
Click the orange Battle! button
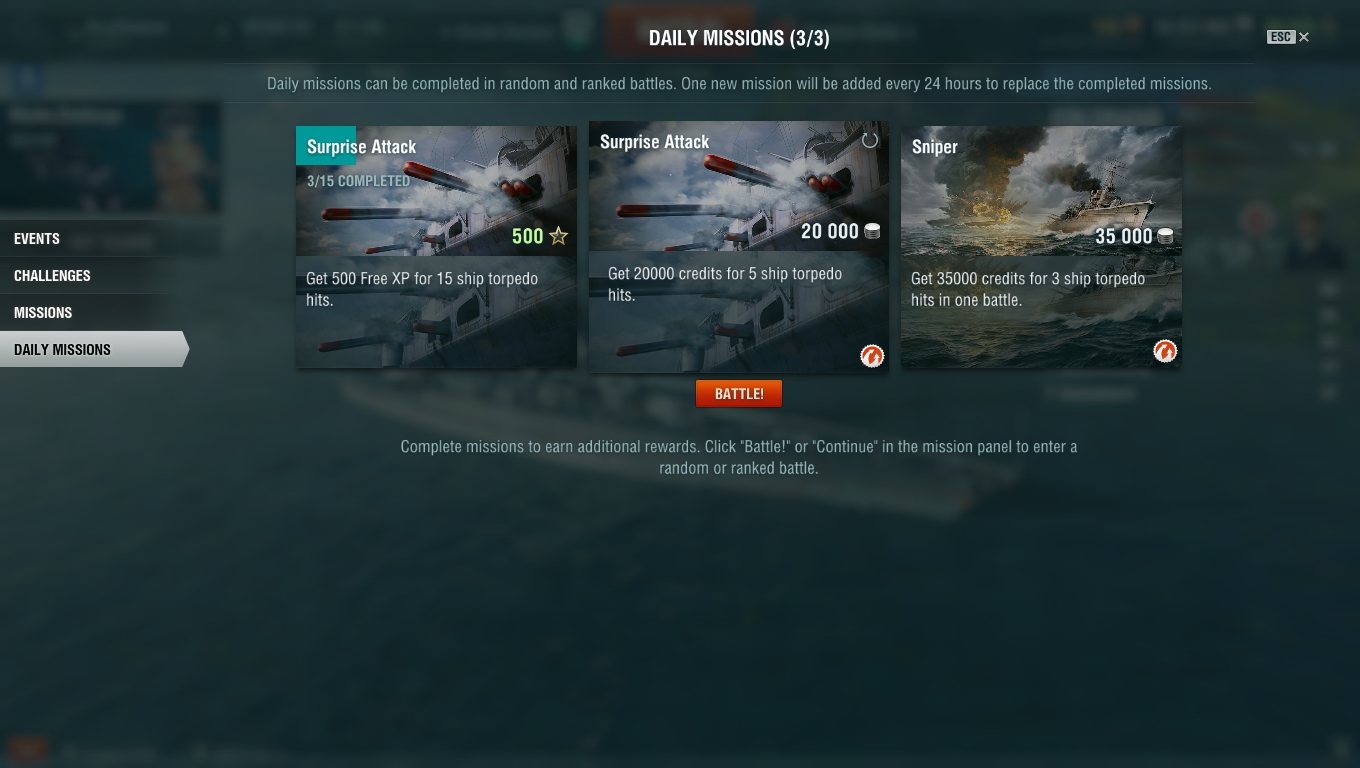[x=739, y=394]
